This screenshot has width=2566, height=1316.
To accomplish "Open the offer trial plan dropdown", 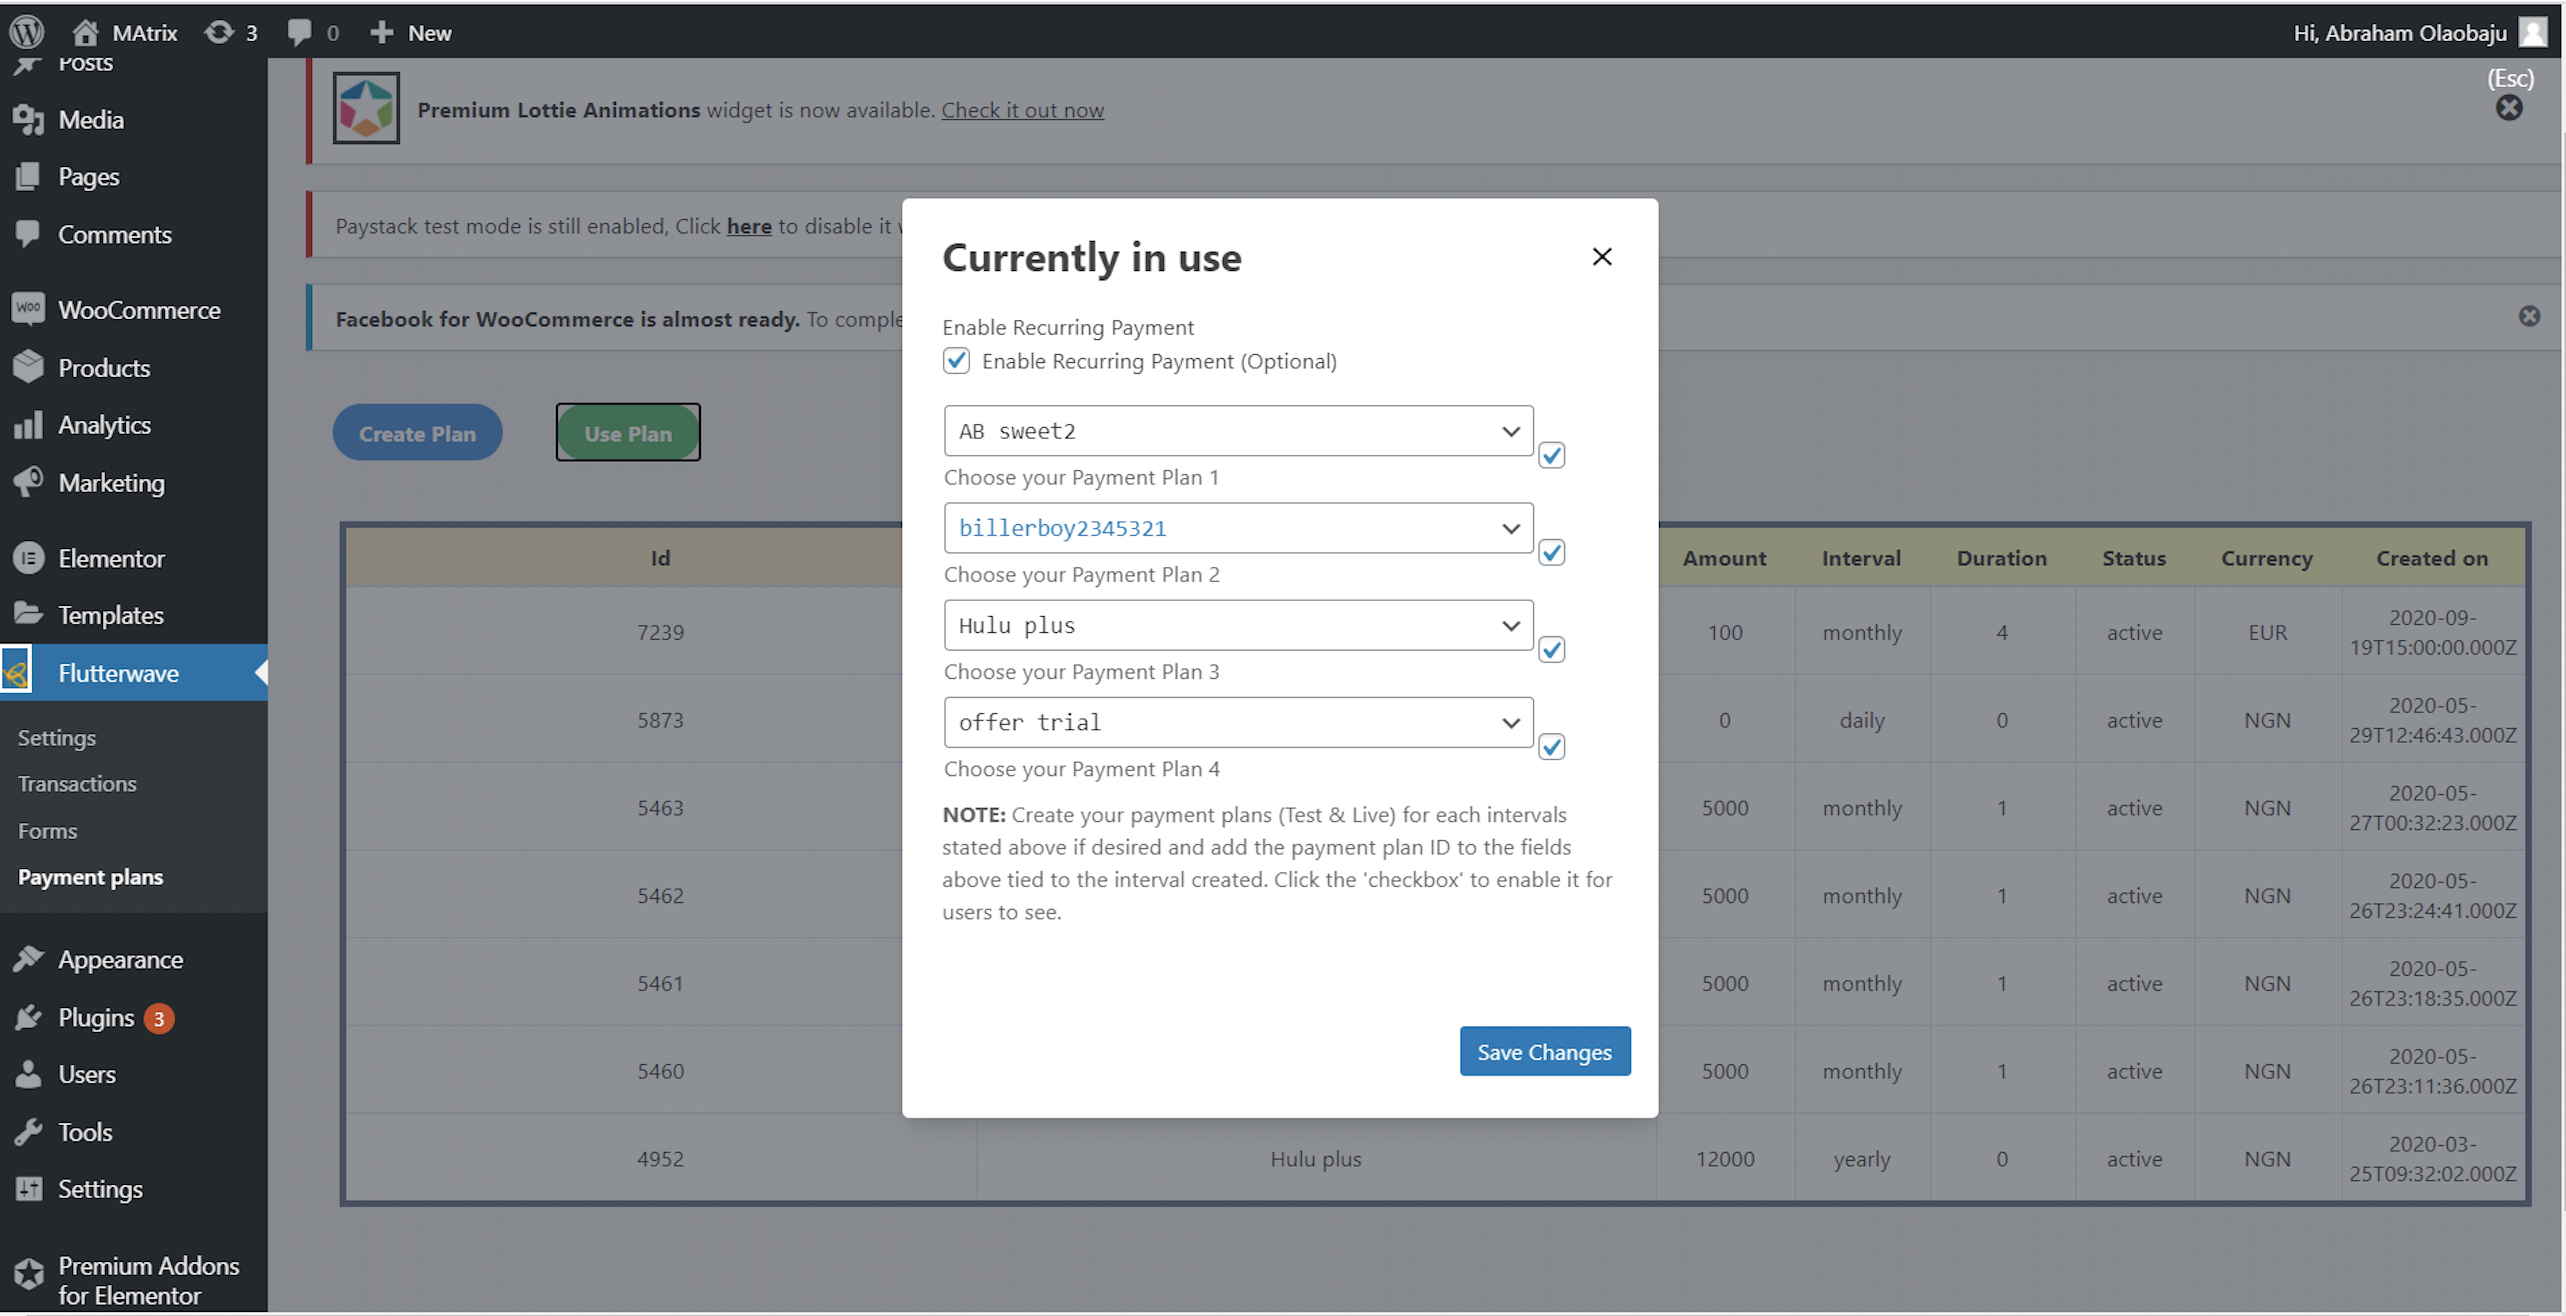I will point(1237,722).
